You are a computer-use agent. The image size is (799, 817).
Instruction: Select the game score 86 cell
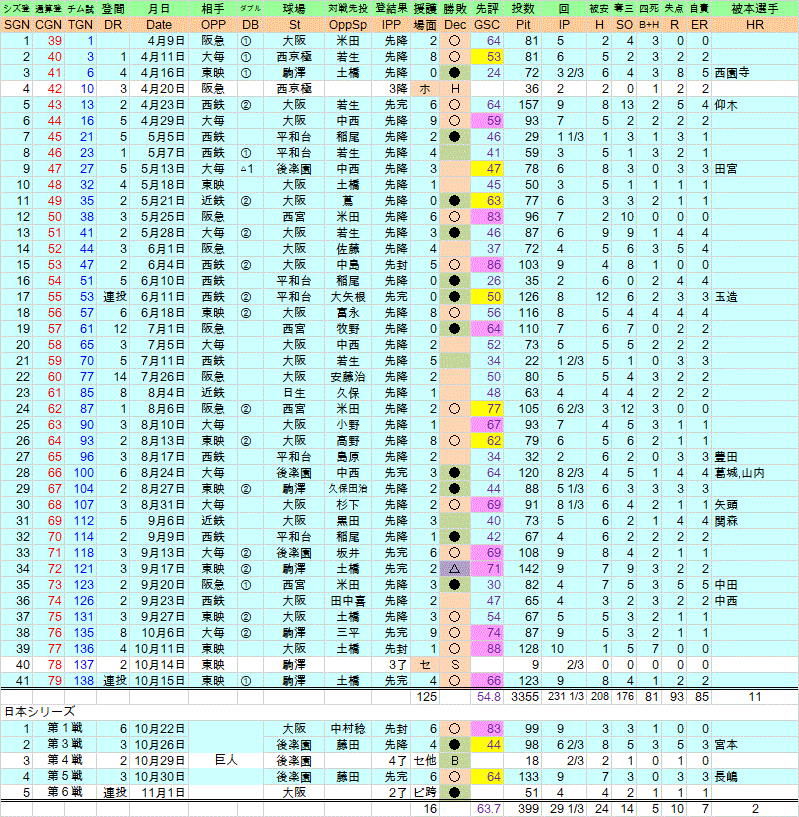pyautogui.click(x=487, y=265)
